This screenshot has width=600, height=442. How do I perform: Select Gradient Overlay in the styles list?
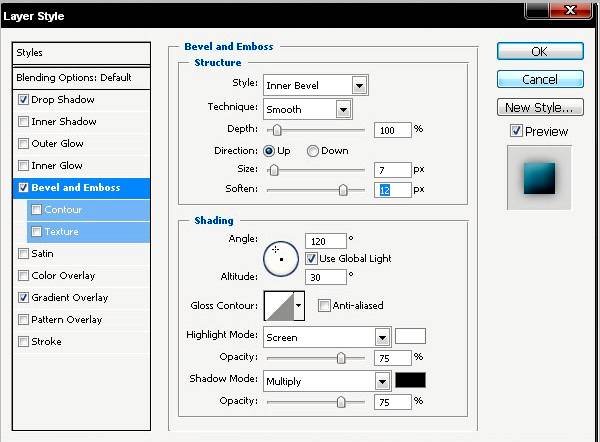69,298
